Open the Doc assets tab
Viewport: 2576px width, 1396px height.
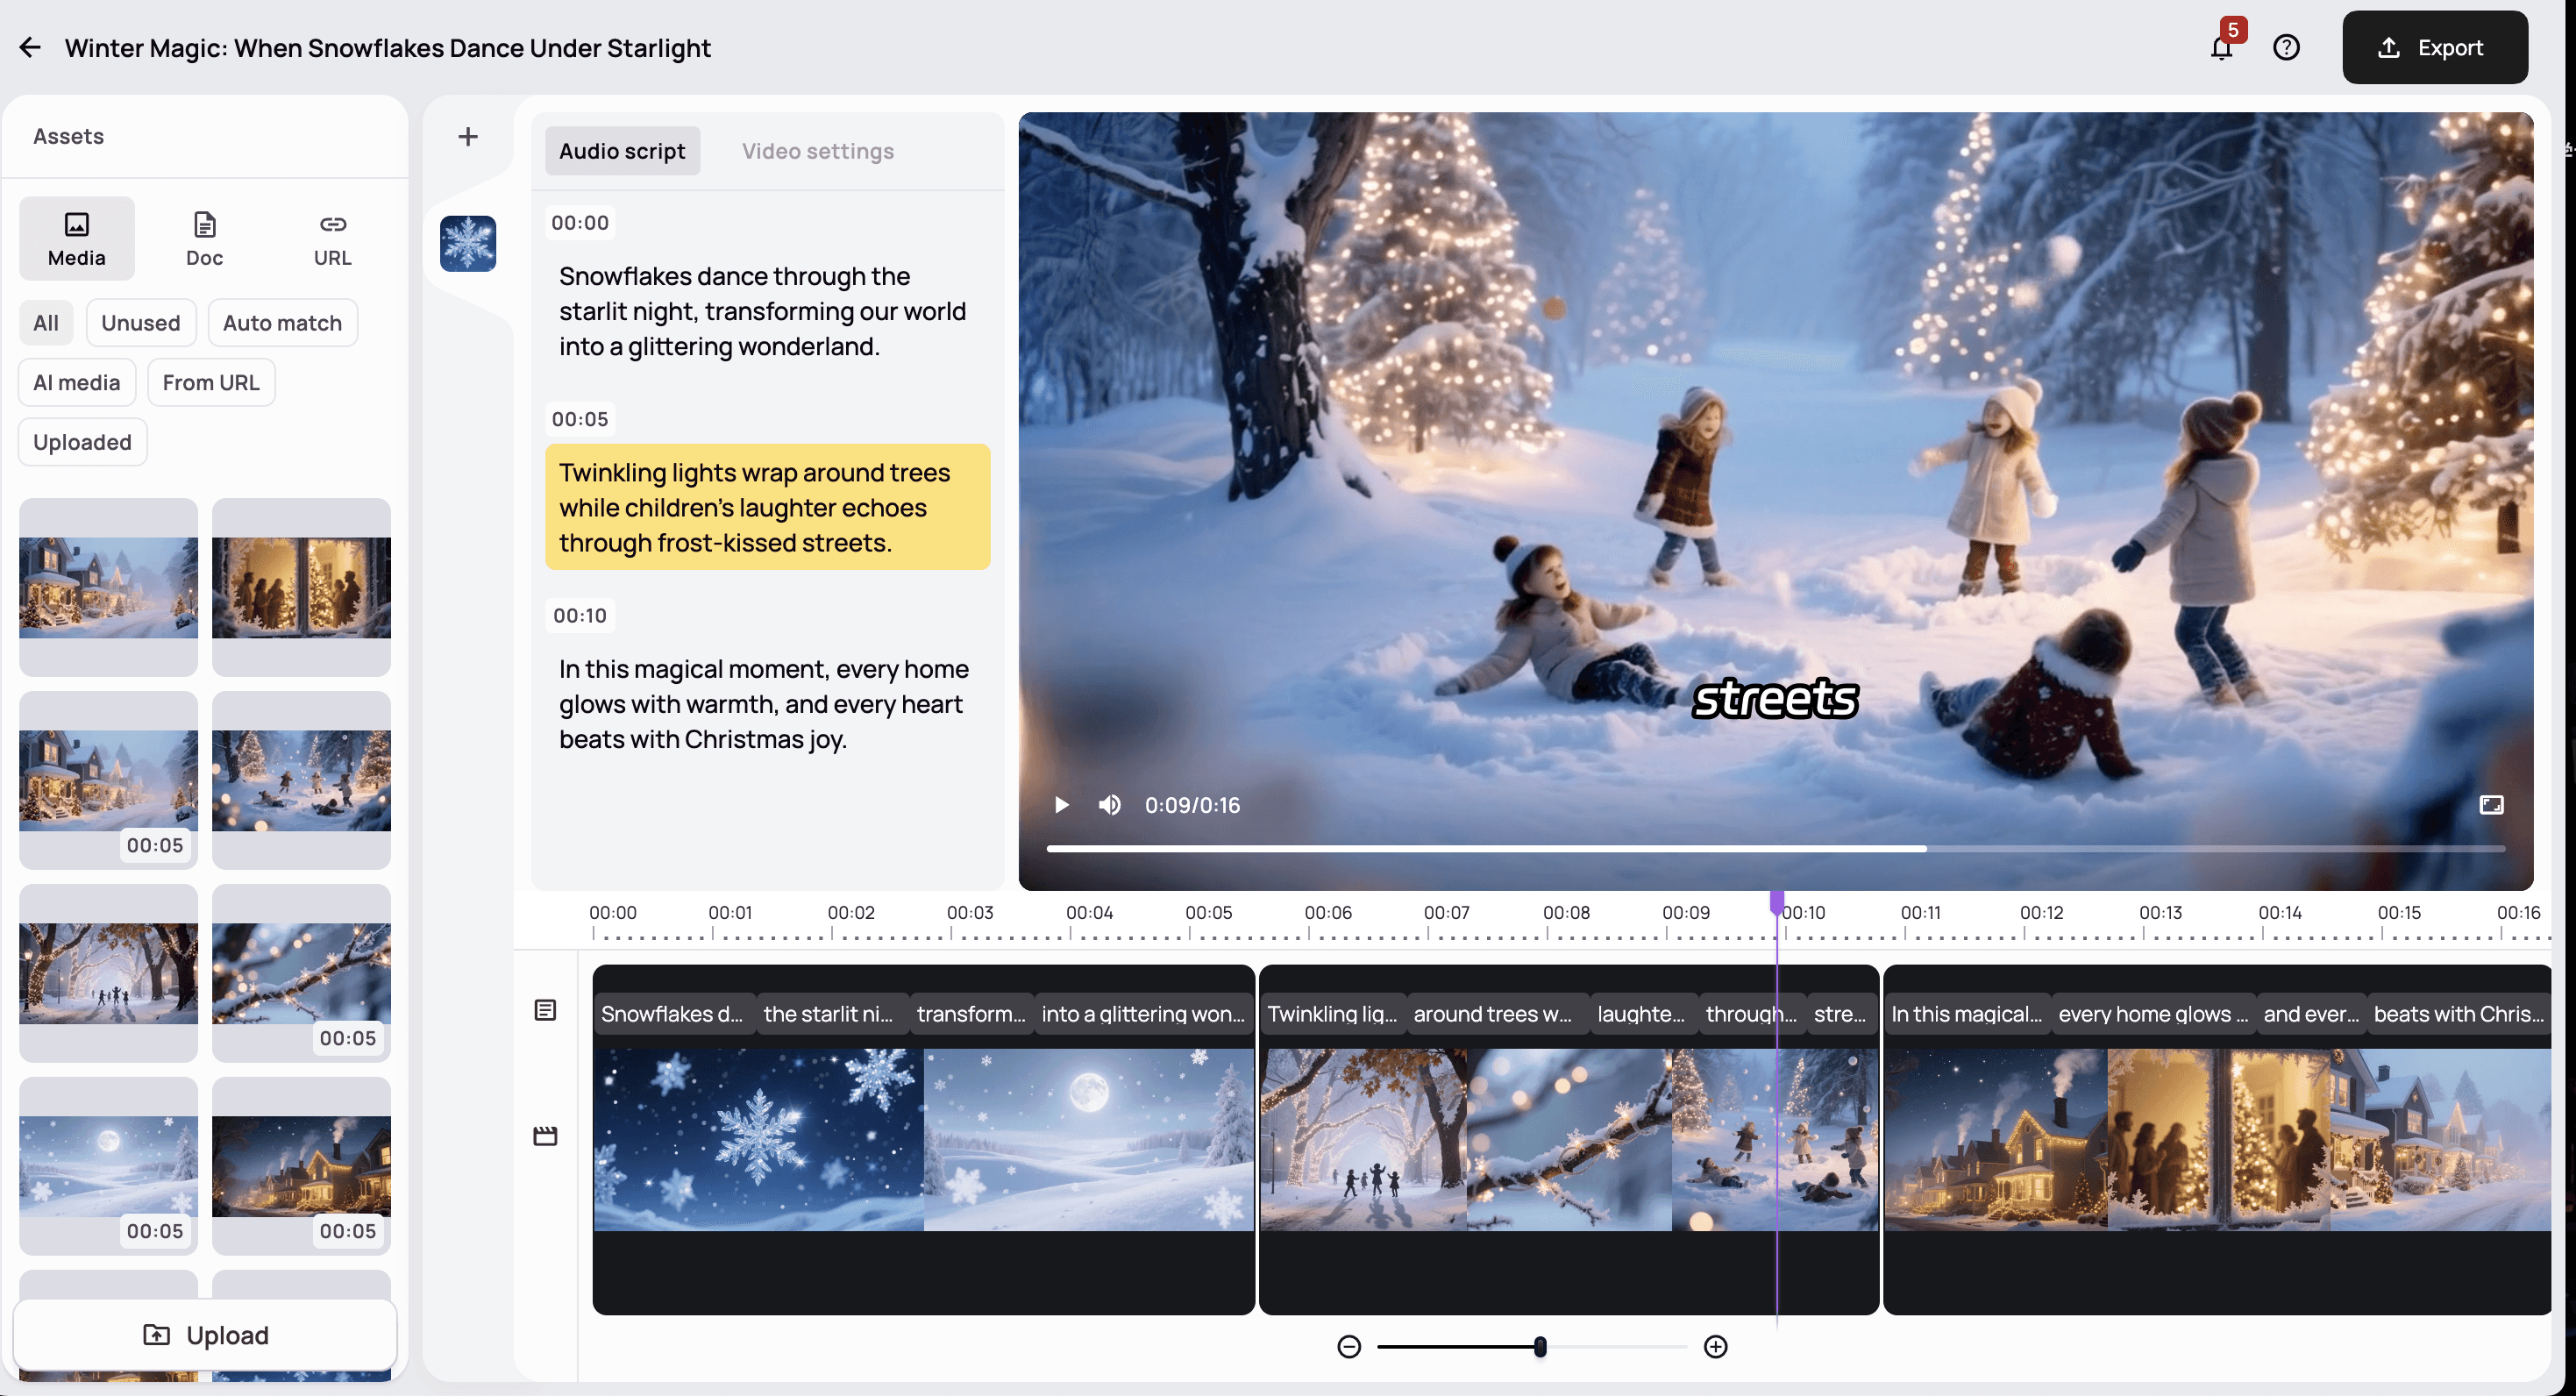pos(204,238)
